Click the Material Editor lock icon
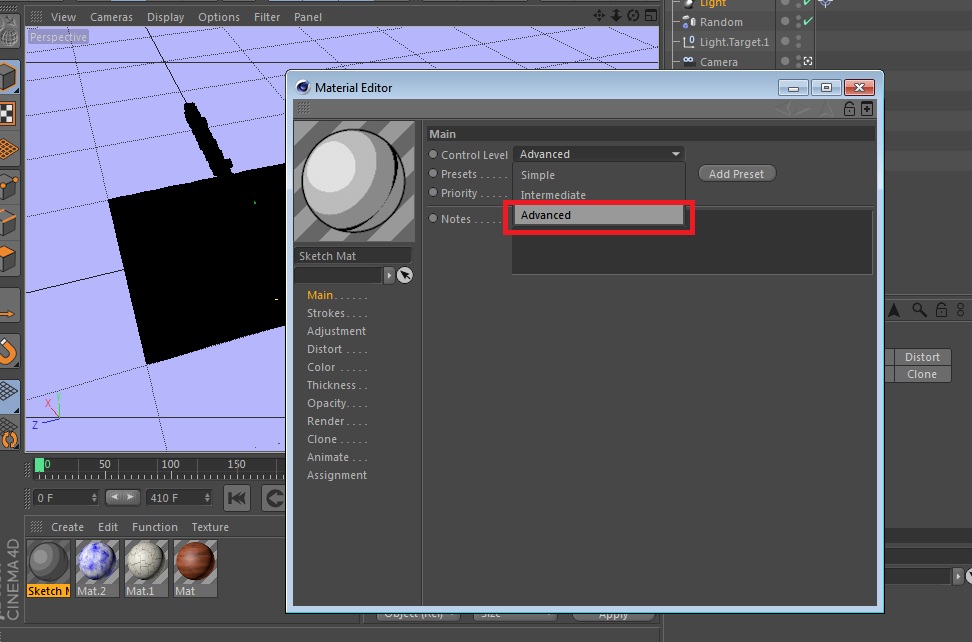 coord(849,108)
